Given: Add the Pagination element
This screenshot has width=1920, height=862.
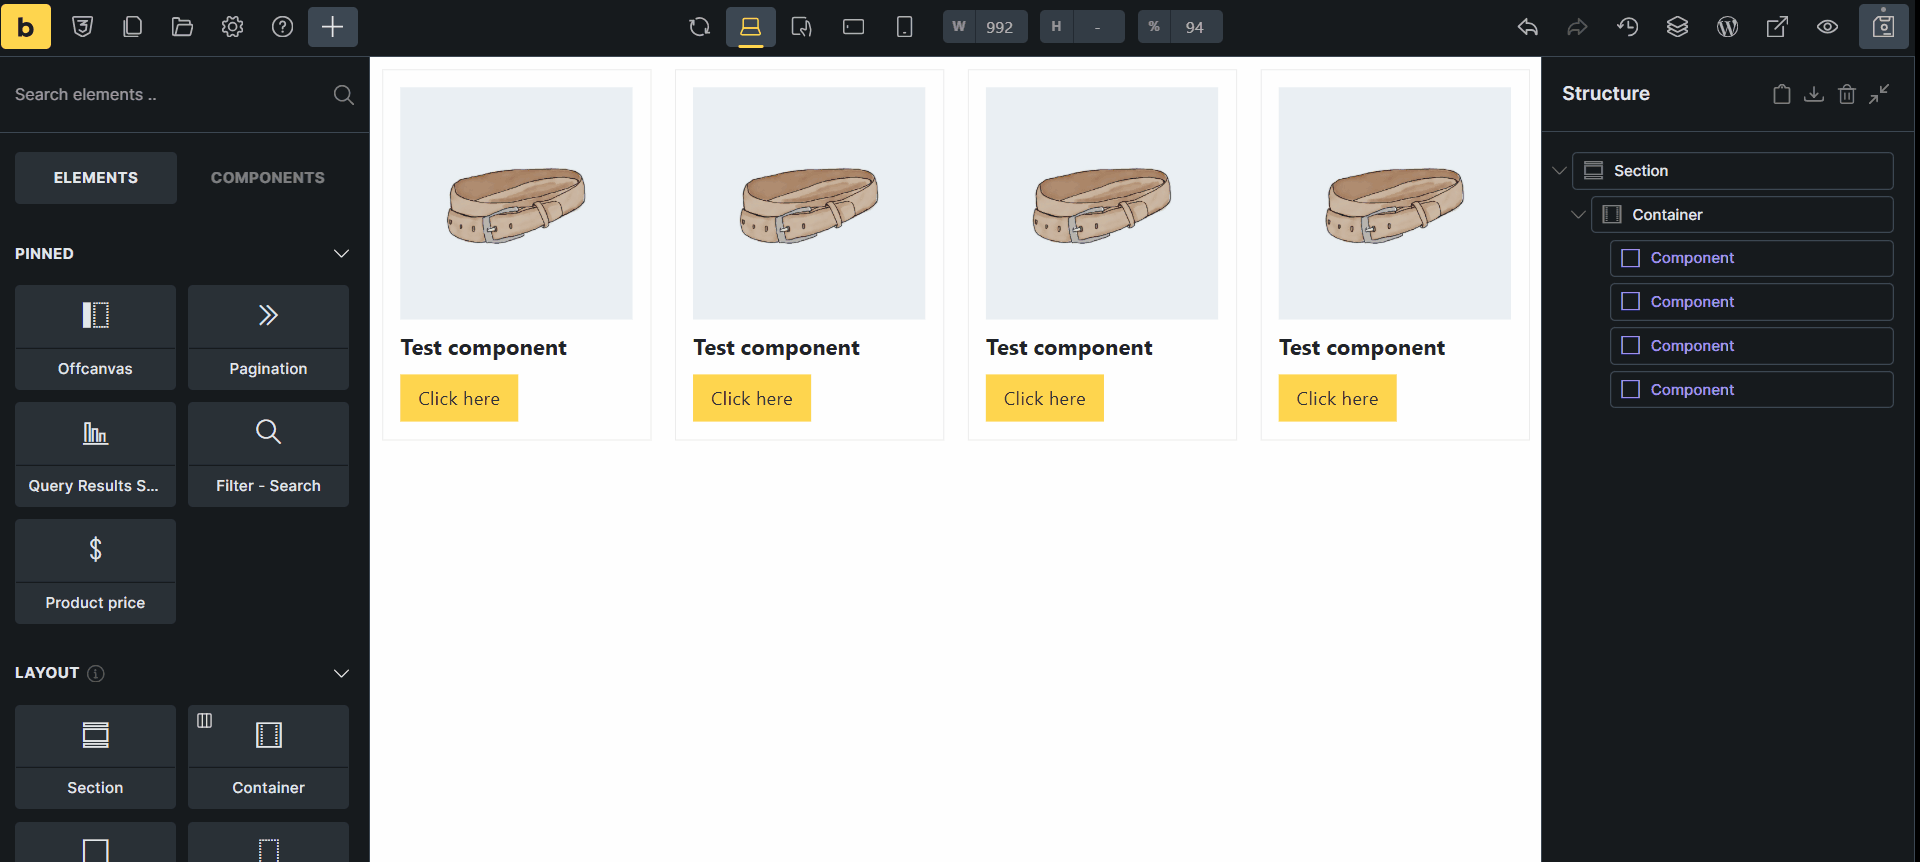Looking at the screenshot, I should pos(268,337).
